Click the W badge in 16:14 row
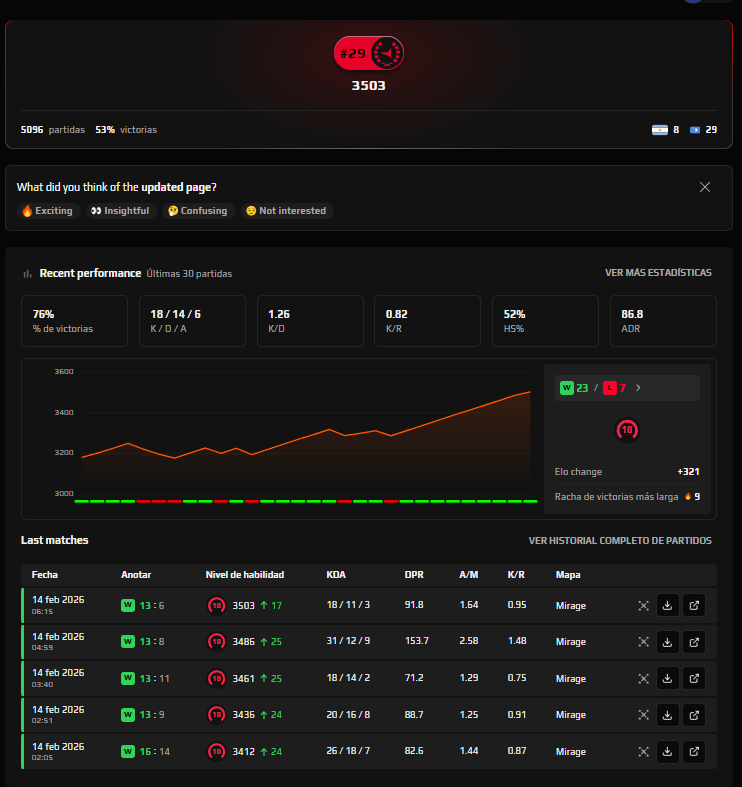The height and width of the screenshot is (787, 742). point(128,751)
